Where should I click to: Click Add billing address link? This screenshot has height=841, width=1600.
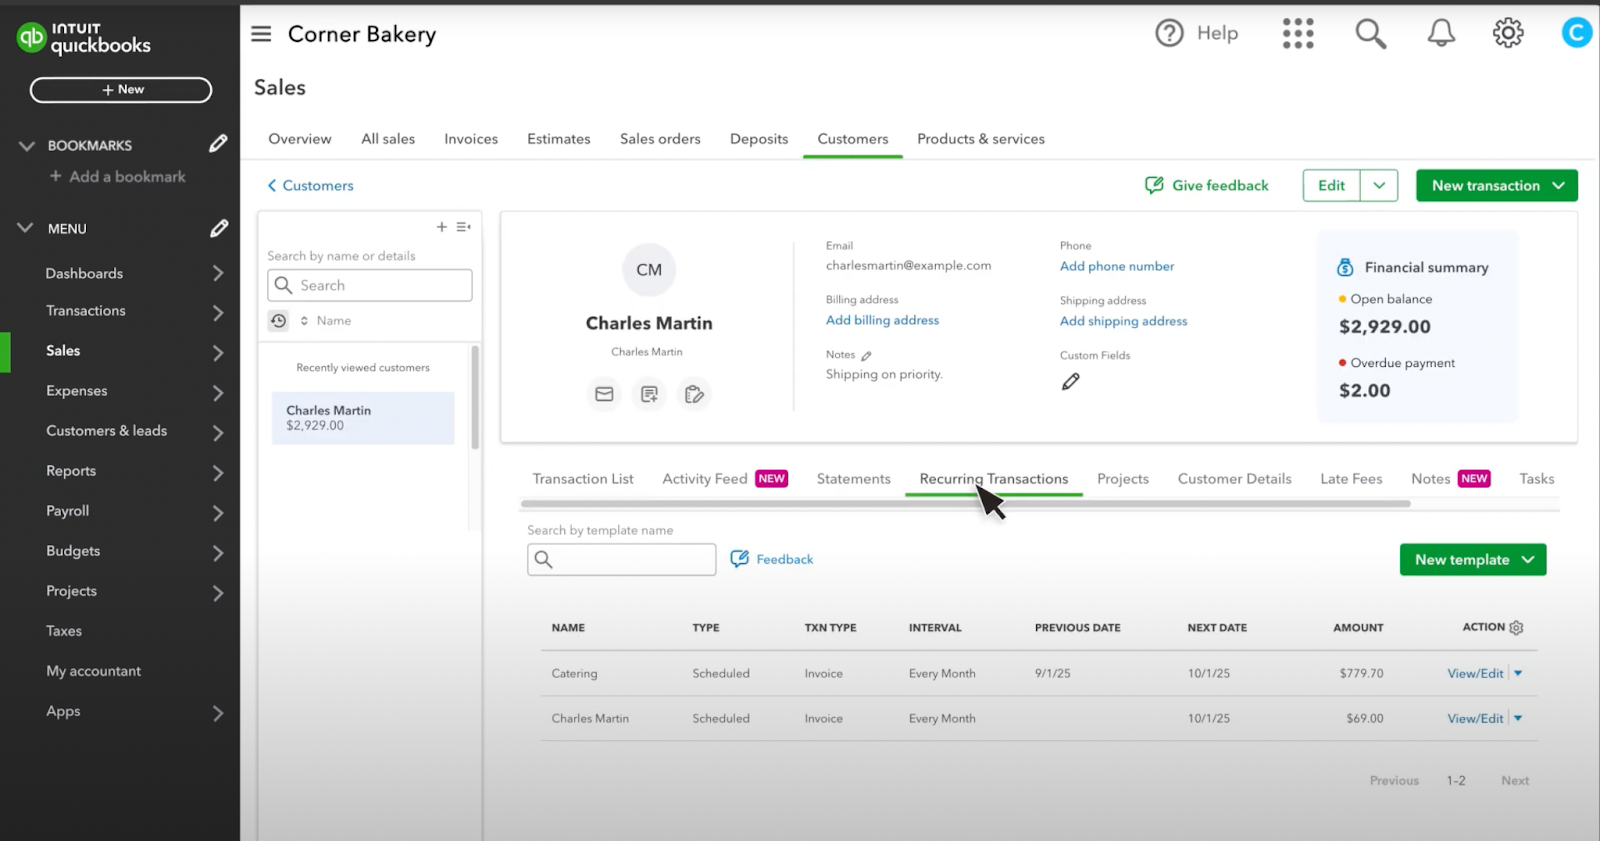882,320
